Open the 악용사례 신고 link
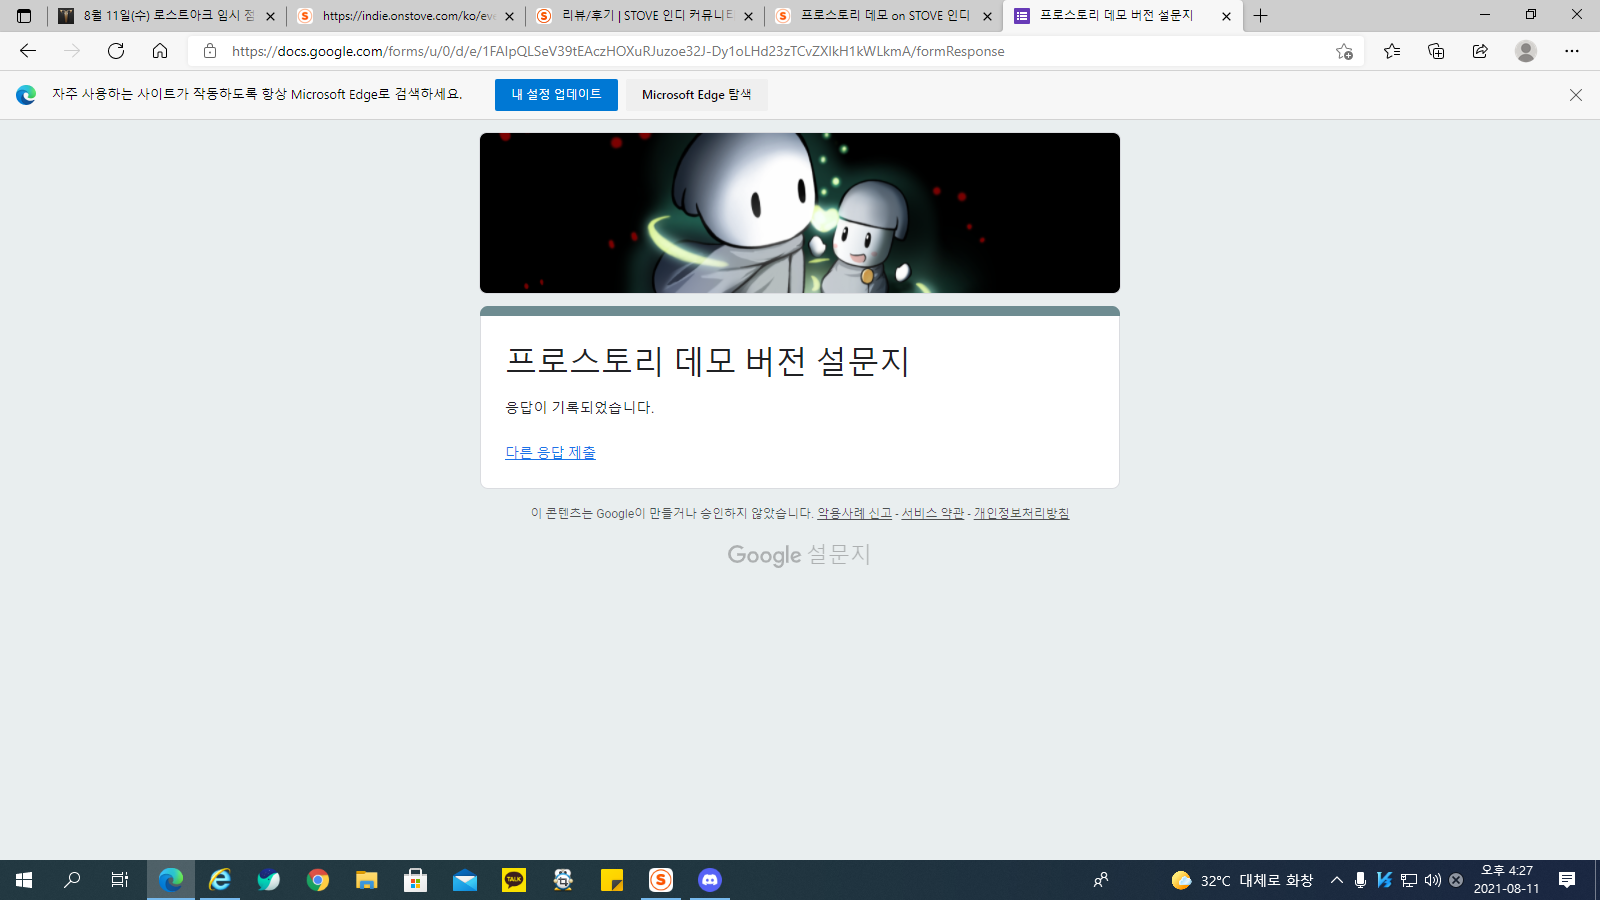Viewport: 1600px width, 900px height. click(854, 513)
